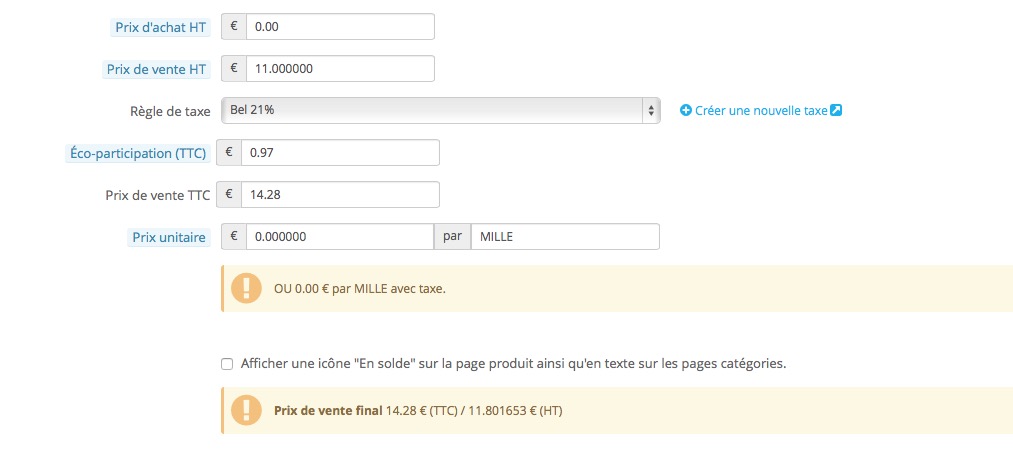Click the euro symbol before Prix d'achat field

[x=234, y=26]
